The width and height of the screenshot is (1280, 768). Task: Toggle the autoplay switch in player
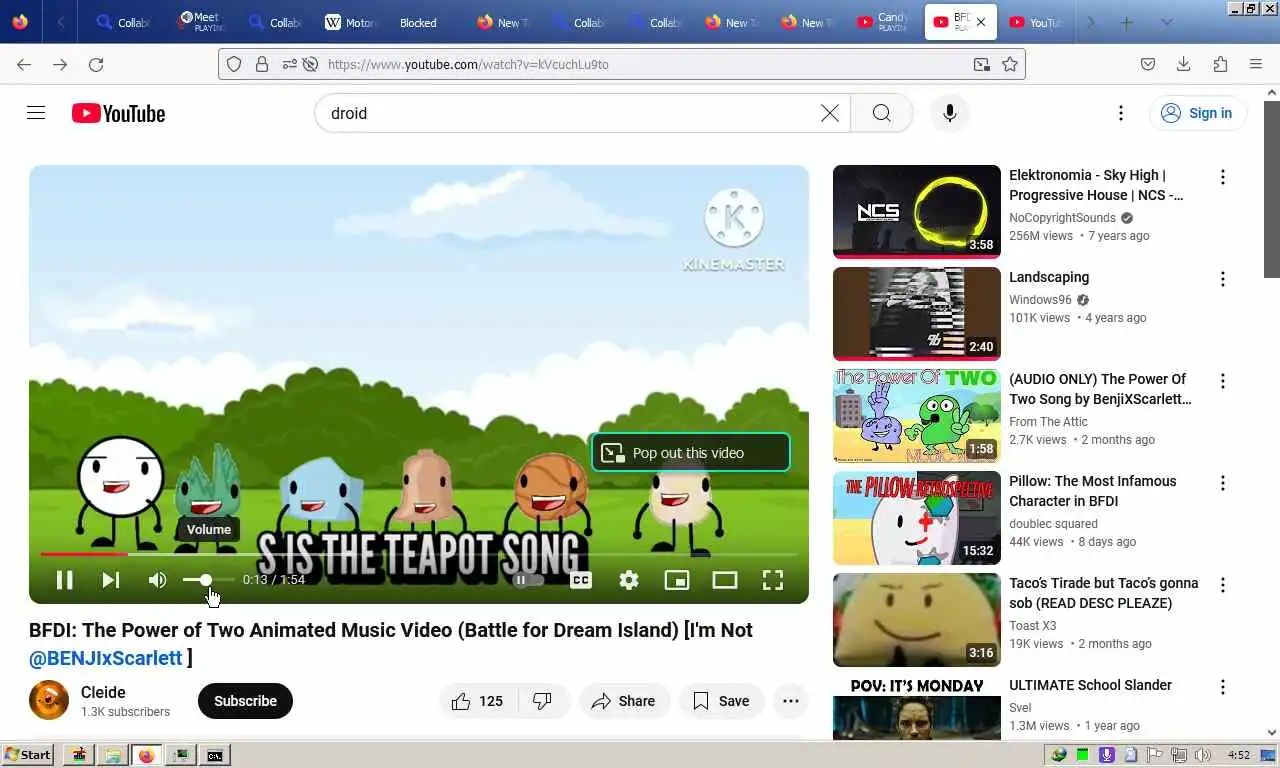pos(527,580)
